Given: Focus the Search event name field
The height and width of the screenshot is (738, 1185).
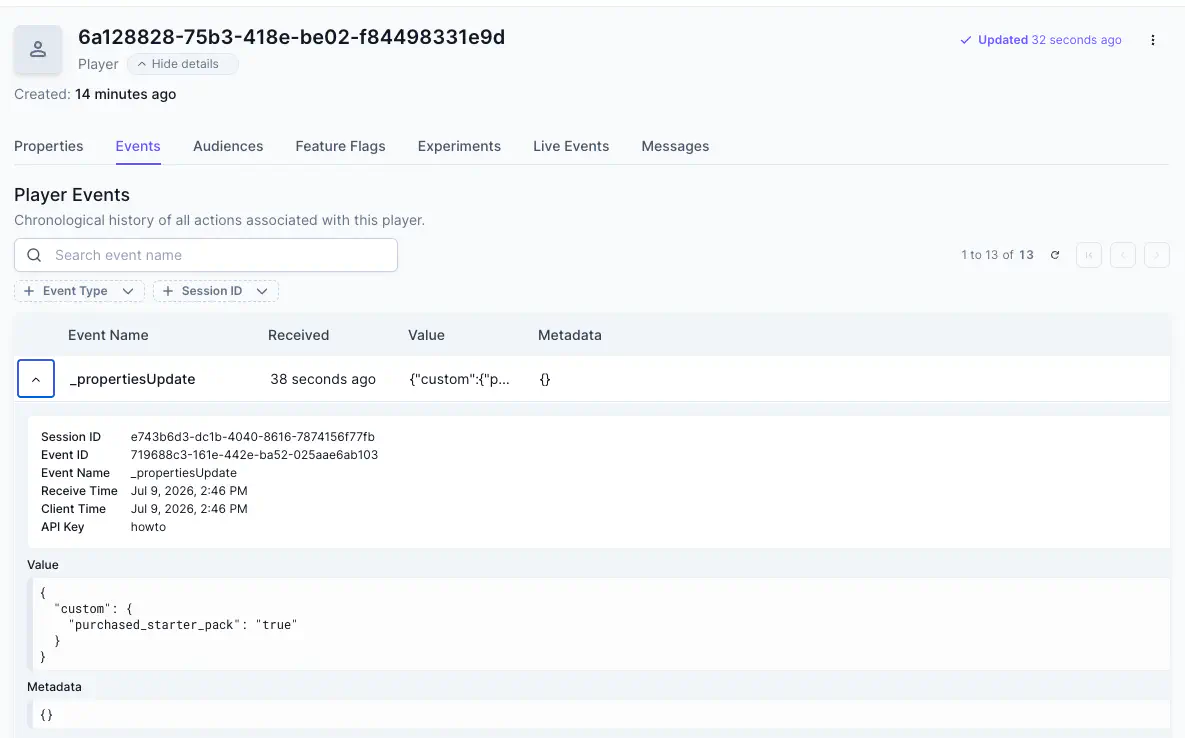Looking at the screenshot, I should point(206,255).
